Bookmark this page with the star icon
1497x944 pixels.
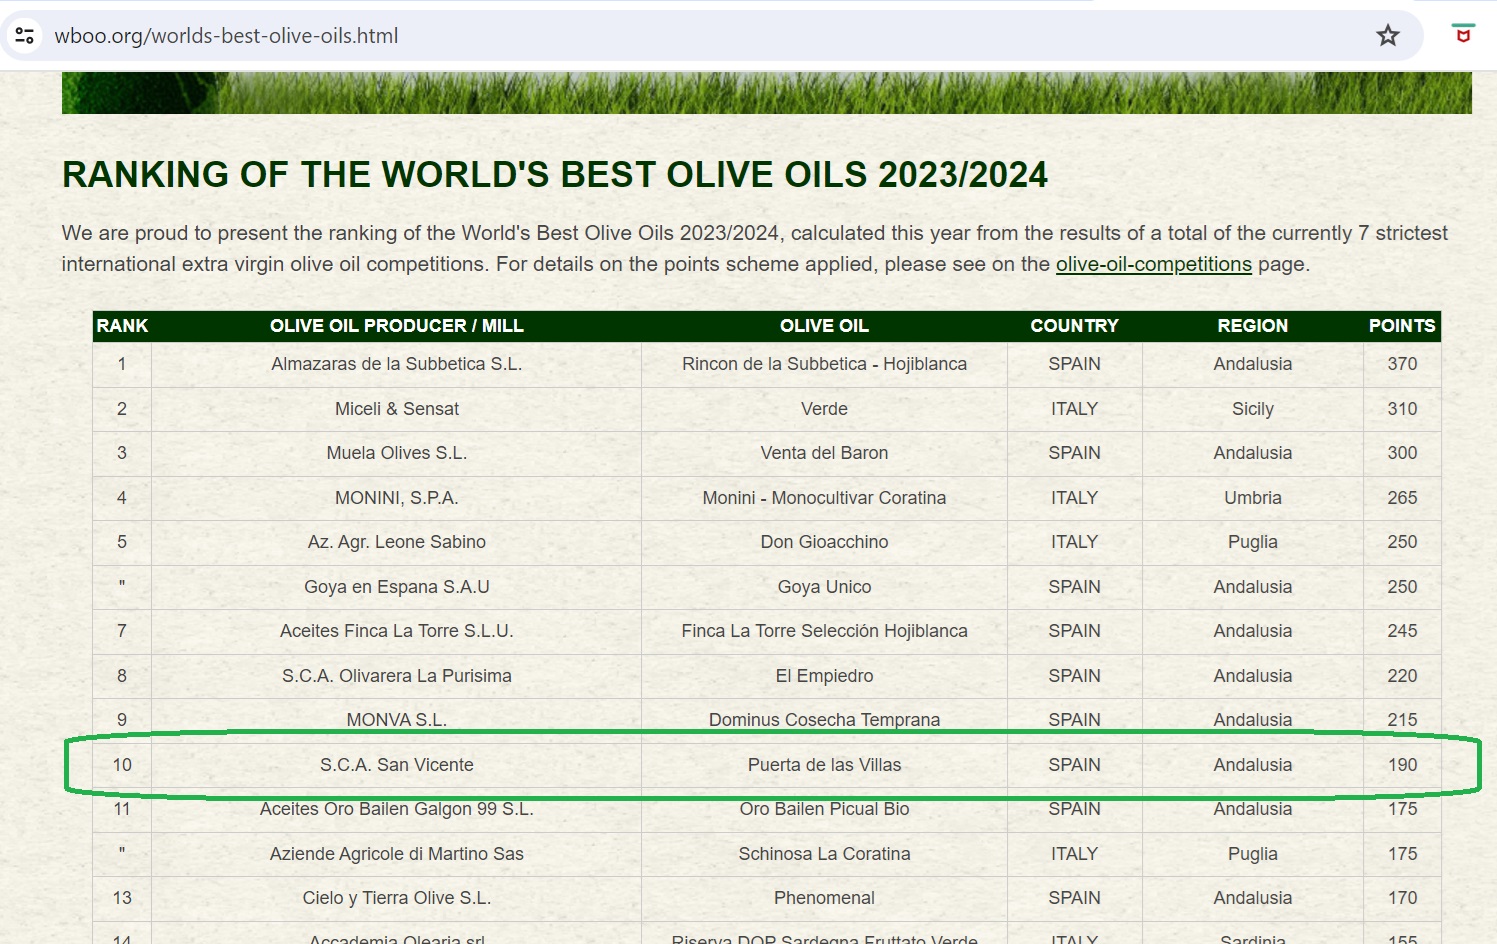[x=1388, y=36]
